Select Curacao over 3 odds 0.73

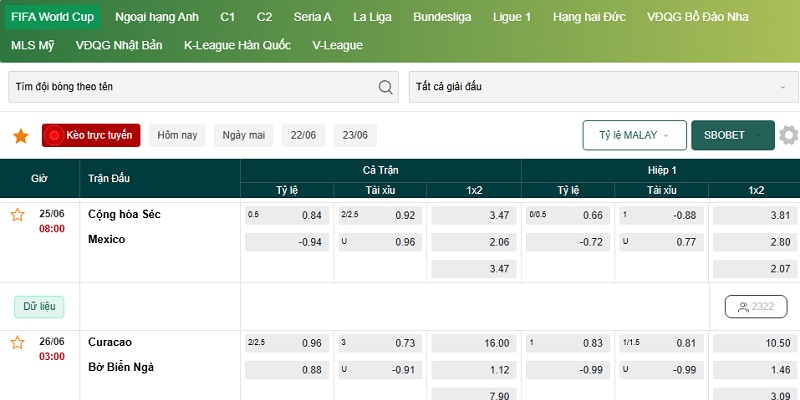tap(380, 343)
